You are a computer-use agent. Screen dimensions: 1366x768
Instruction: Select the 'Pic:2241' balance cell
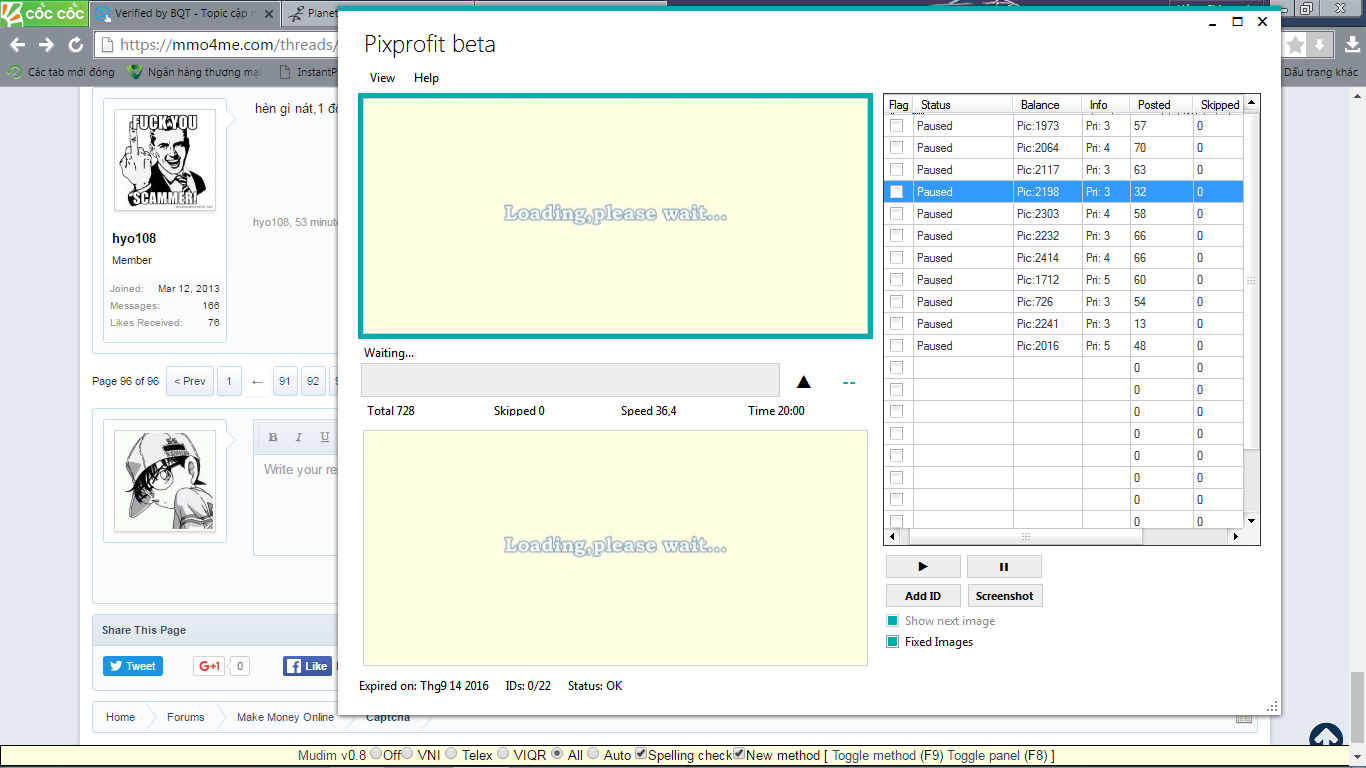click(x=1047, y=324)
